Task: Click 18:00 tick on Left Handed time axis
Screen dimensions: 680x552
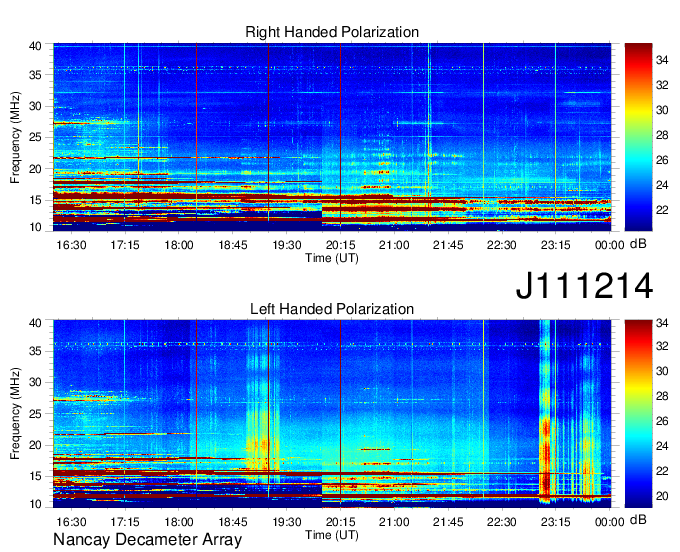Action: [x=179, y=522]
